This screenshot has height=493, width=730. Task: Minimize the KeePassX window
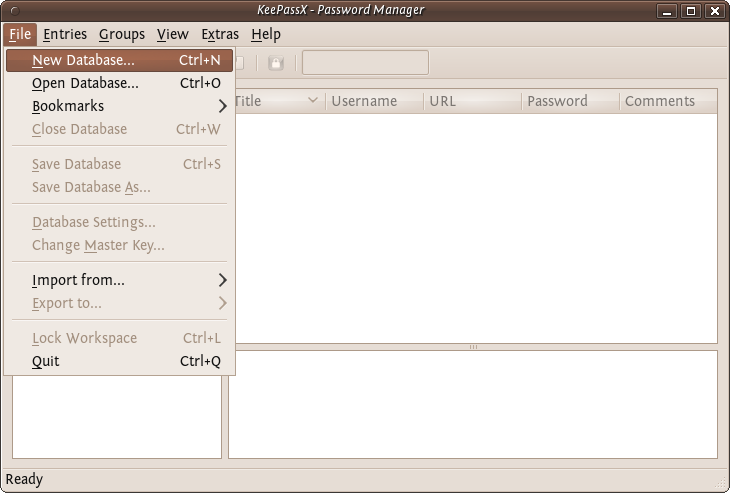tap(667, 11)
